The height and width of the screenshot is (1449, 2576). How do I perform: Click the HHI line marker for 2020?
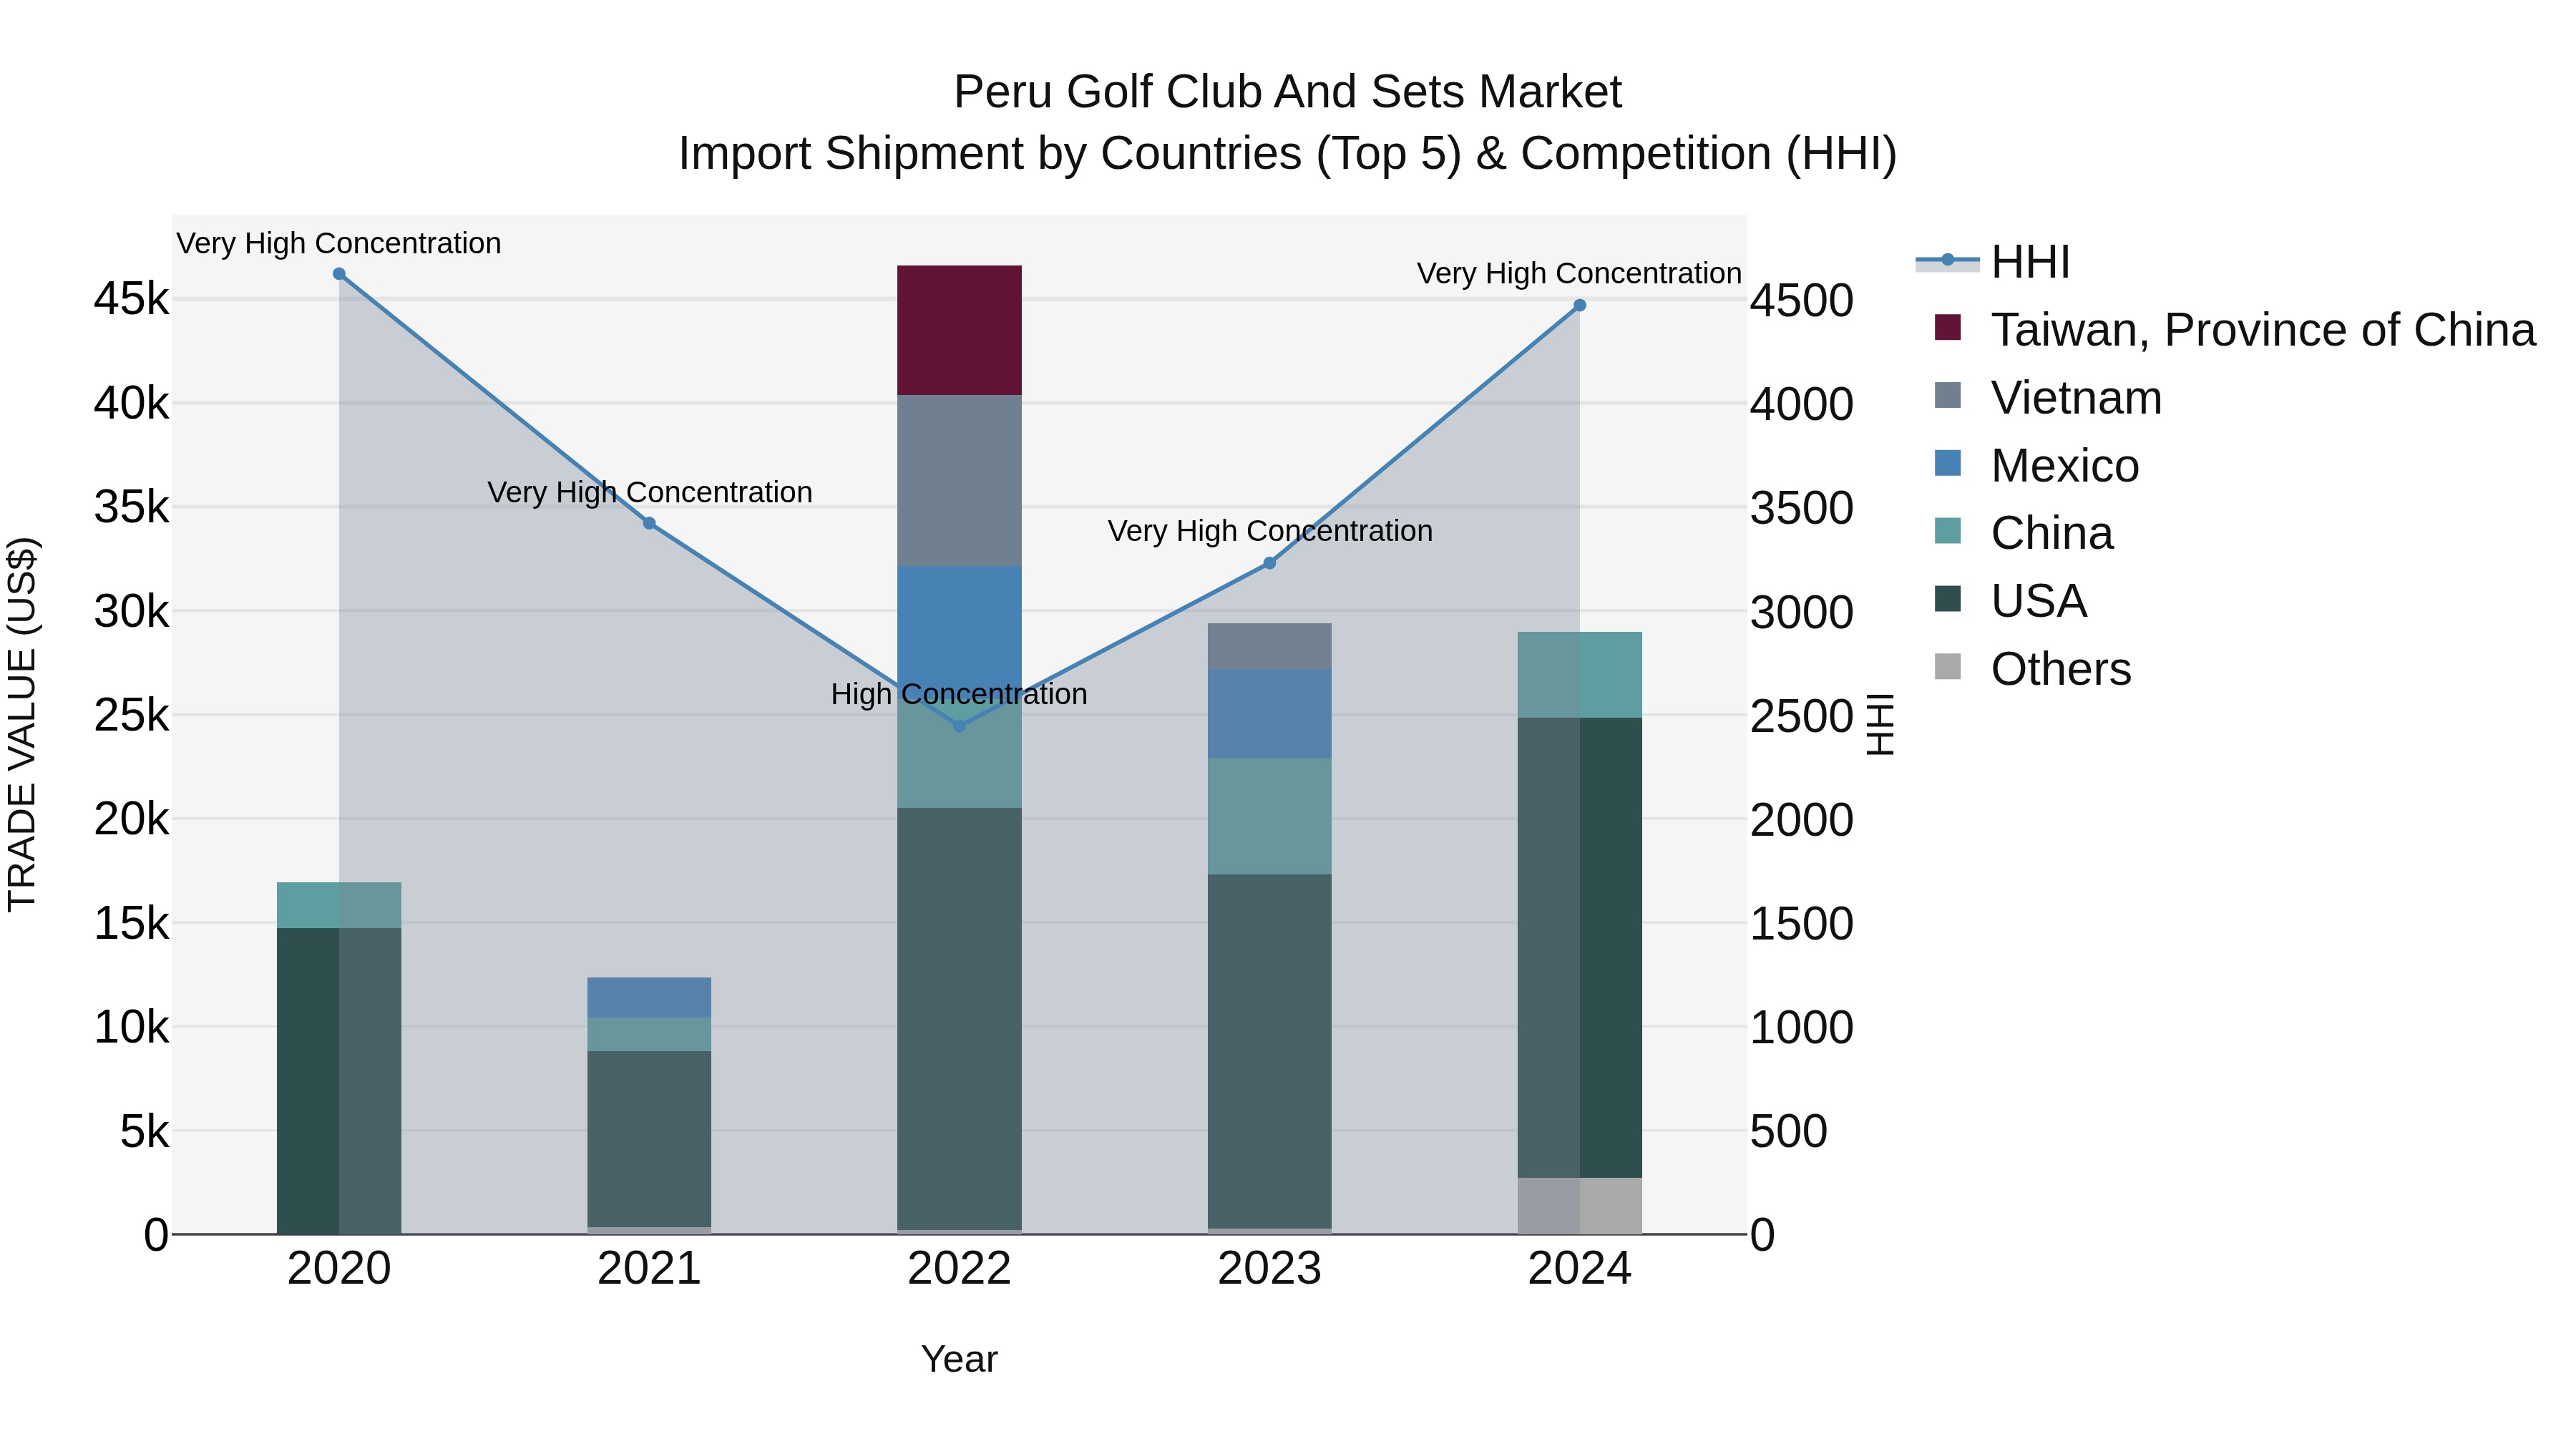click(x=339, y=274)
